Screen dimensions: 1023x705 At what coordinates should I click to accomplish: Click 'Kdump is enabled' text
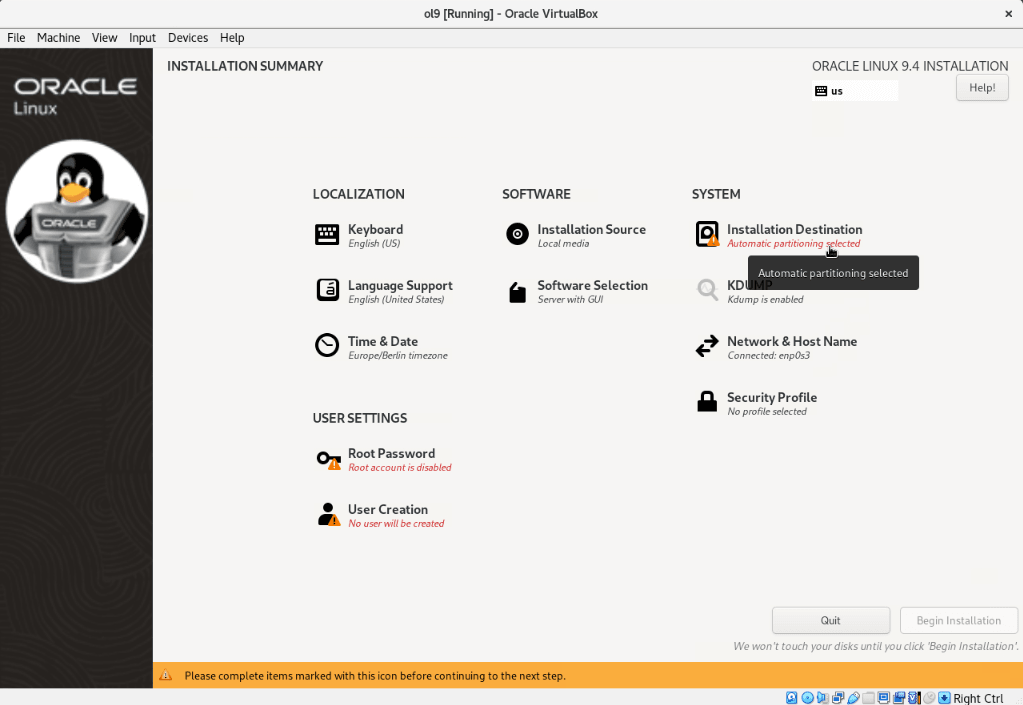765,299
